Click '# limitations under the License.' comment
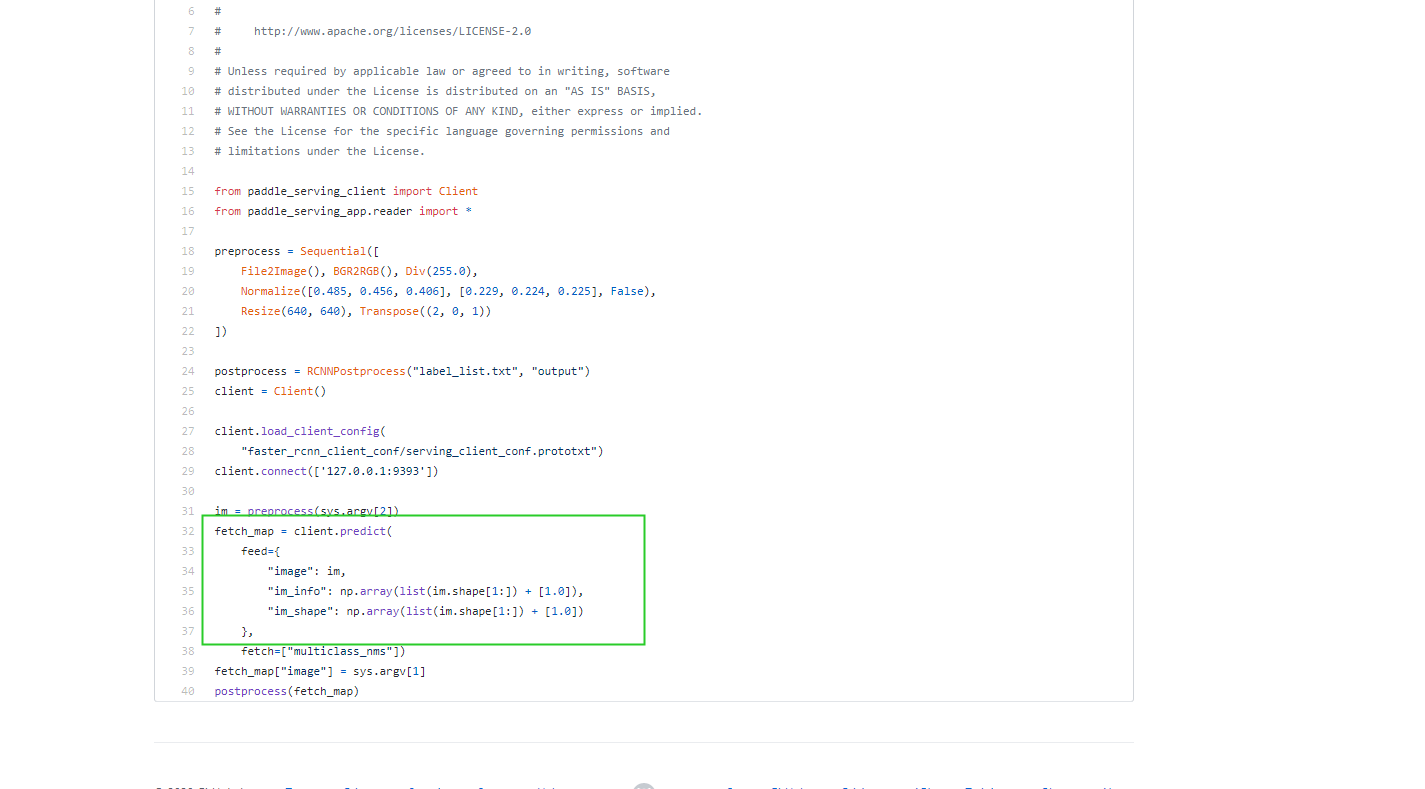This screenshot has height=789, width=1425. pos(320,151)
